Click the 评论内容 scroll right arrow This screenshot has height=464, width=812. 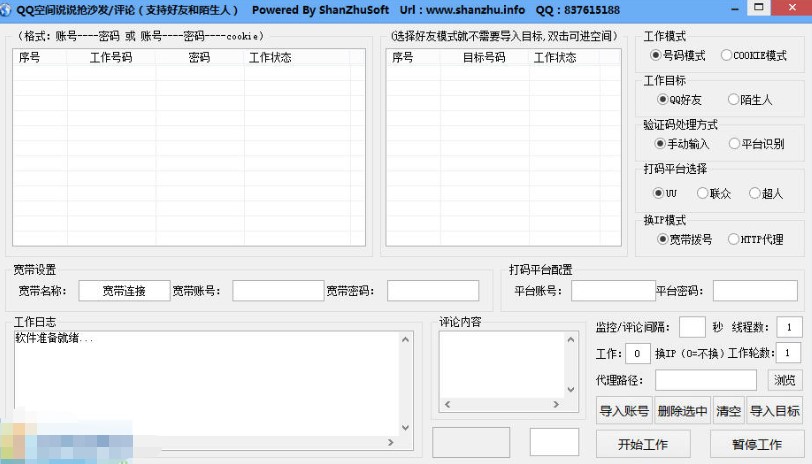point(556,404)
